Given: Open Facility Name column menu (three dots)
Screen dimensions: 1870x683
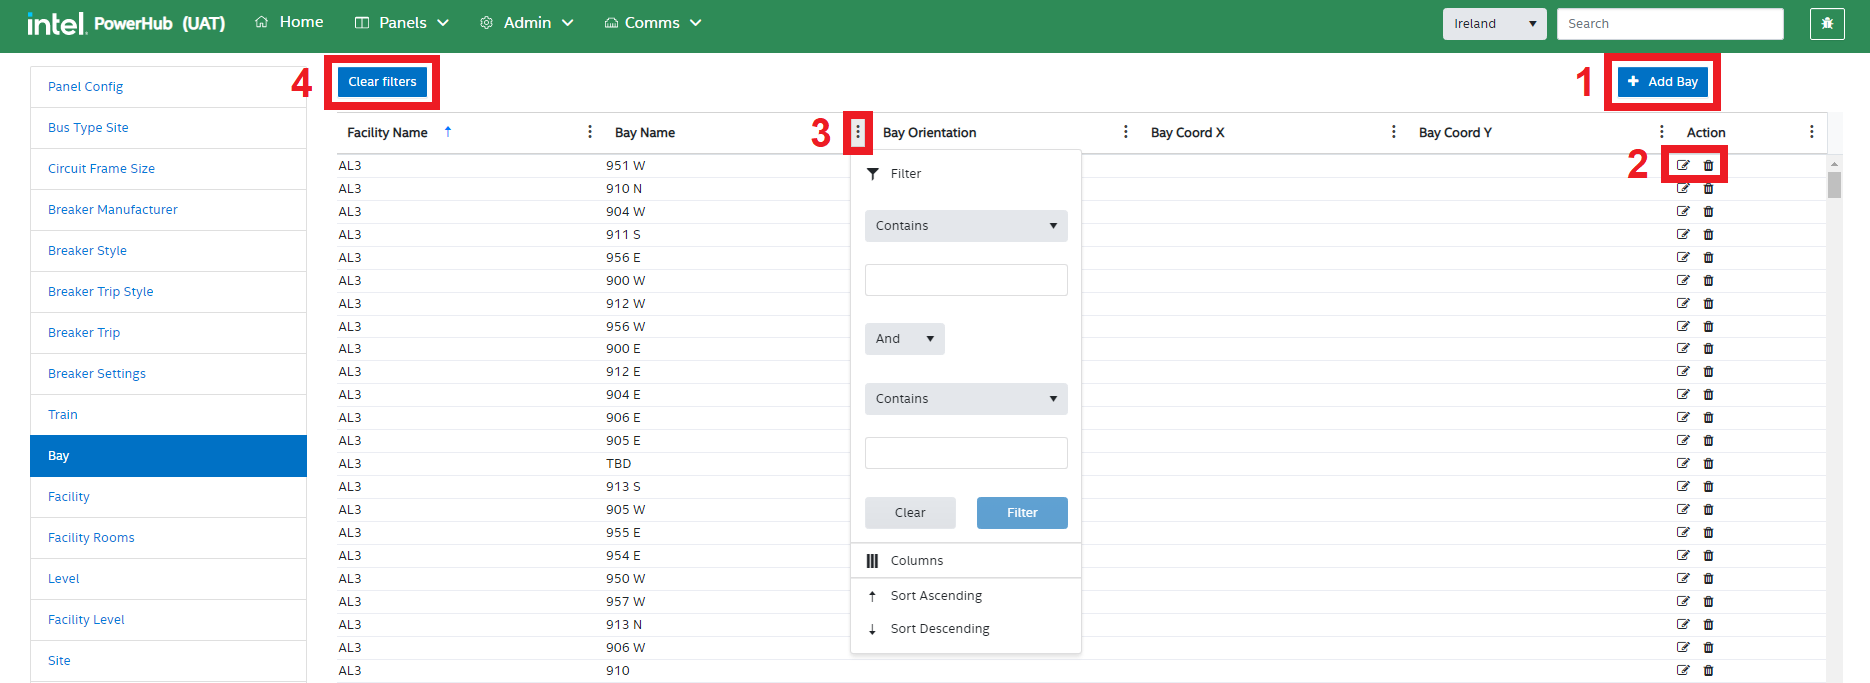Looking at the screenshot, I should click(590, 132).
